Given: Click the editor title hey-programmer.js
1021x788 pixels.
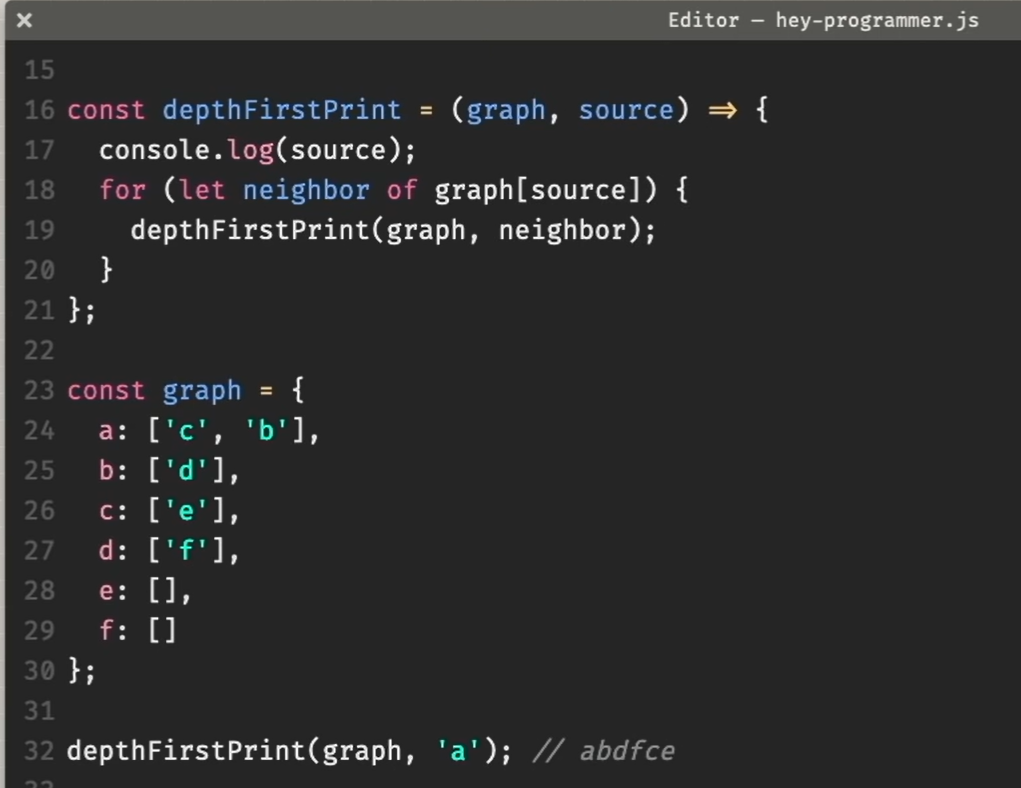Looking at the screenshot, I should click(822, 20).
